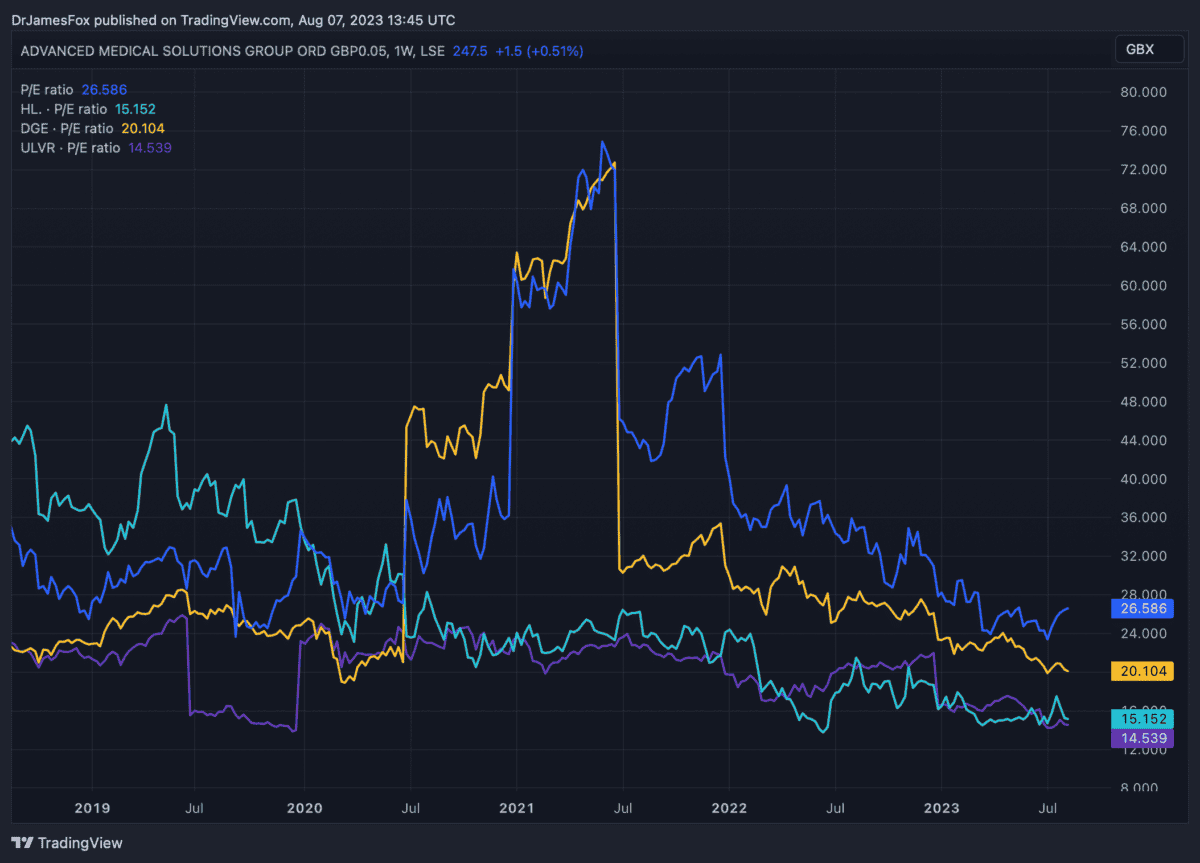Click the 247.5 last price value

tap(470, 50)
